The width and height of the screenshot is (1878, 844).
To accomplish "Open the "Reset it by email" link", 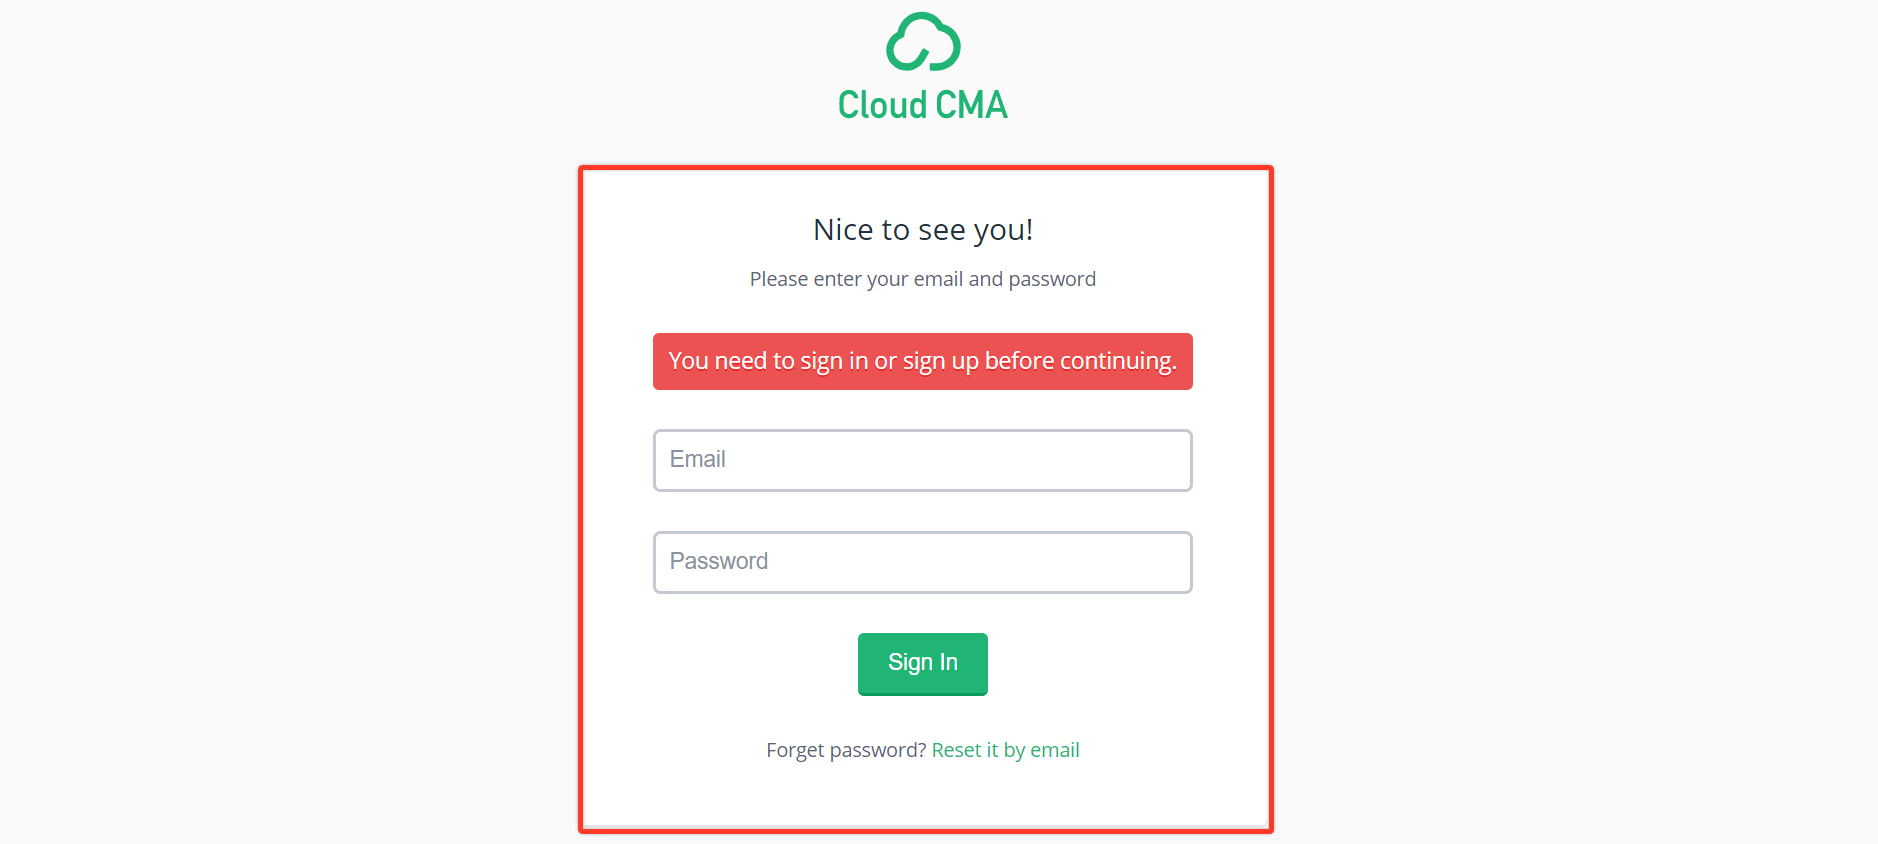I will click(x=1005, y=750).
